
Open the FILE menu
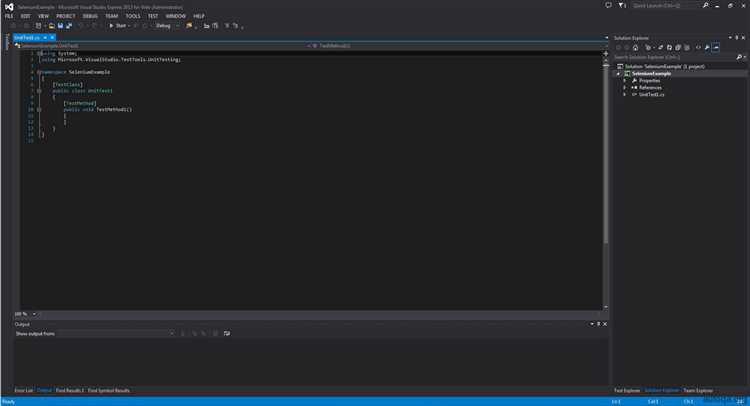(9, 16)
